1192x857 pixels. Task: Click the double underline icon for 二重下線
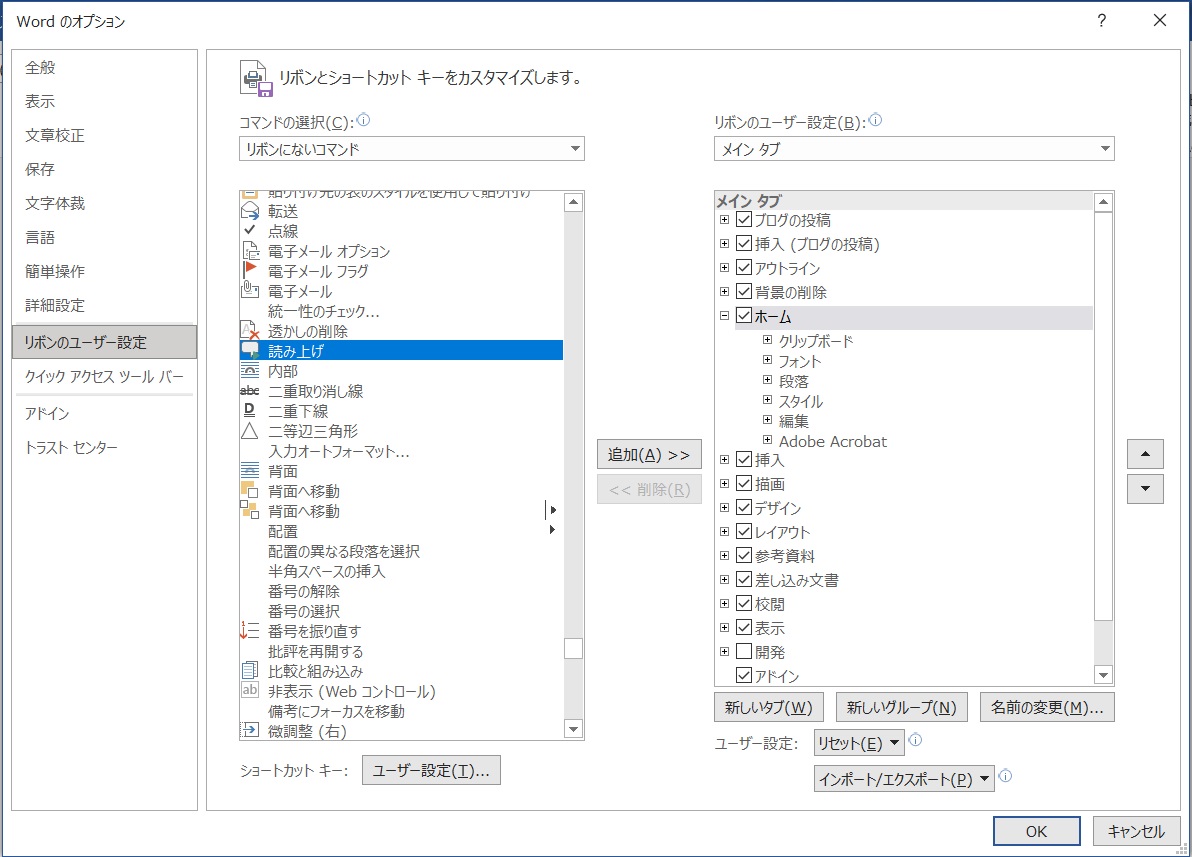click(250, 411)
